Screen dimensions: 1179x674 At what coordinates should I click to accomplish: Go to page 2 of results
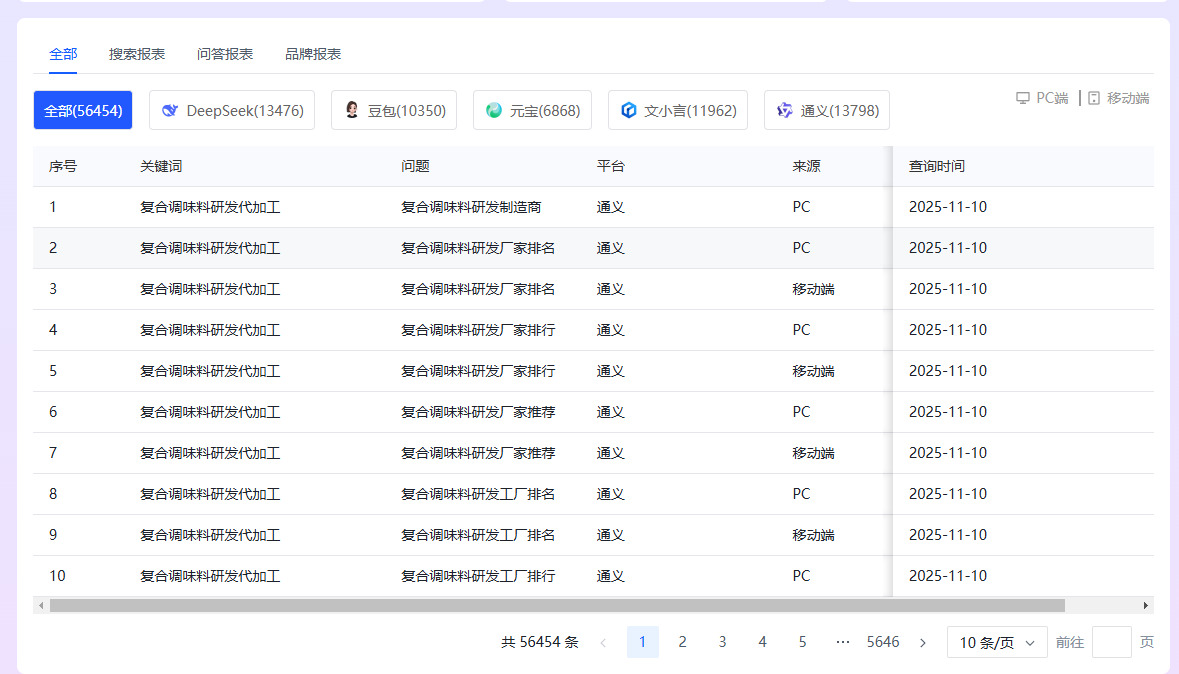point(682,642)
